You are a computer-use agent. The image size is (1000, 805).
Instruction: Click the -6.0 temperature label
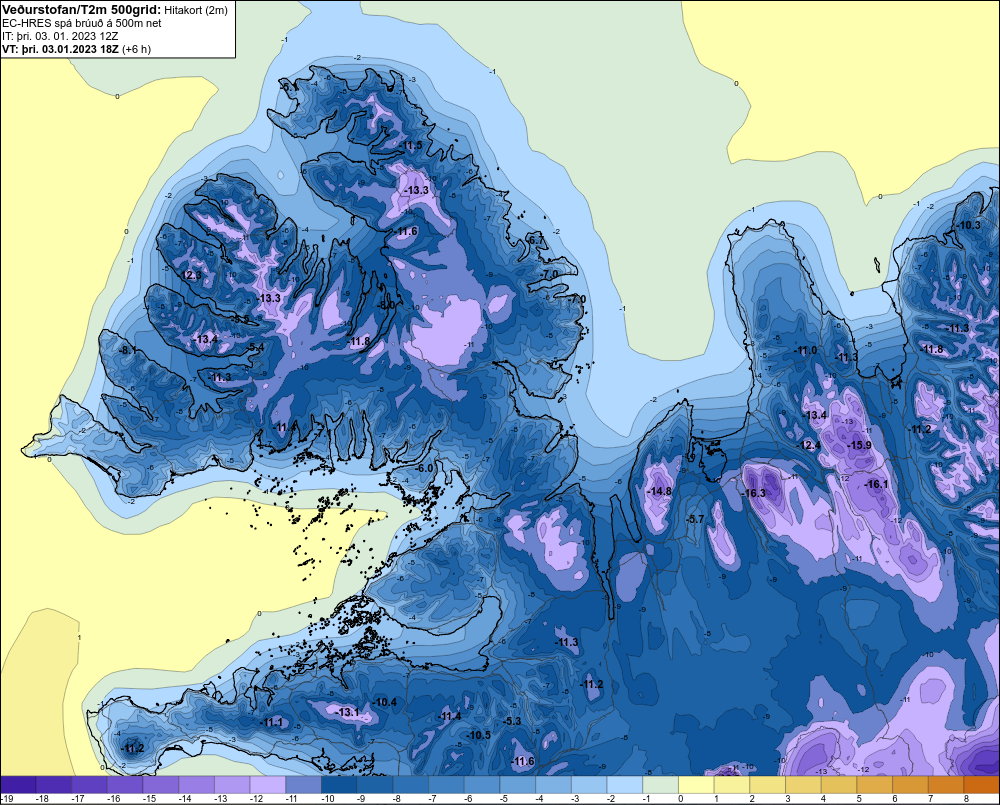[x=424, y=468]
